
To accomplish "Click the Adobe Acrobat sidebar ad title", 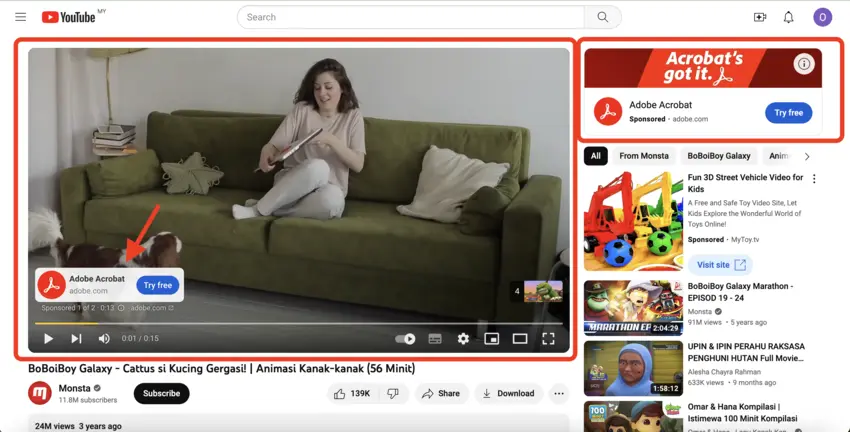I will (660, 105).
